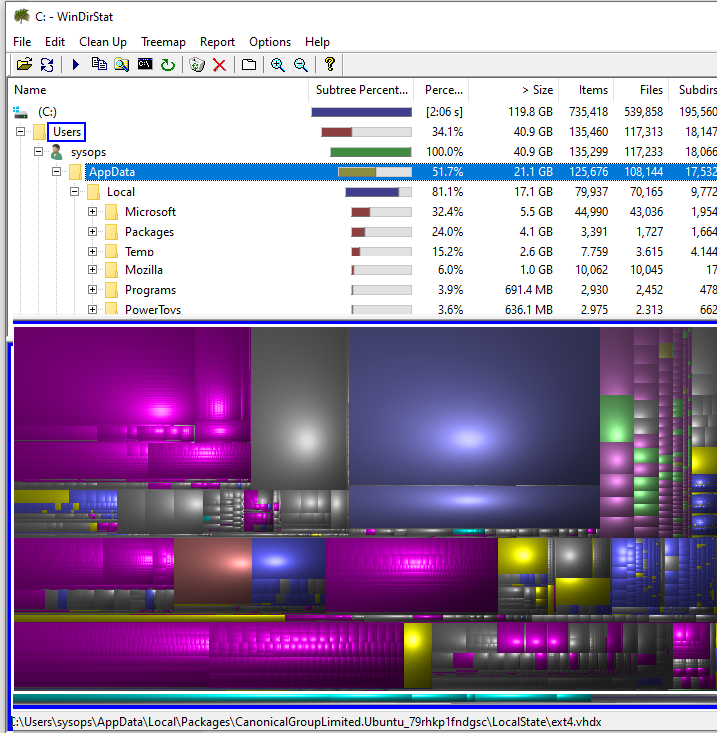Click the folder icon beside Packages
This screenshot has height=733, width=717.
(x=111, y=232)
